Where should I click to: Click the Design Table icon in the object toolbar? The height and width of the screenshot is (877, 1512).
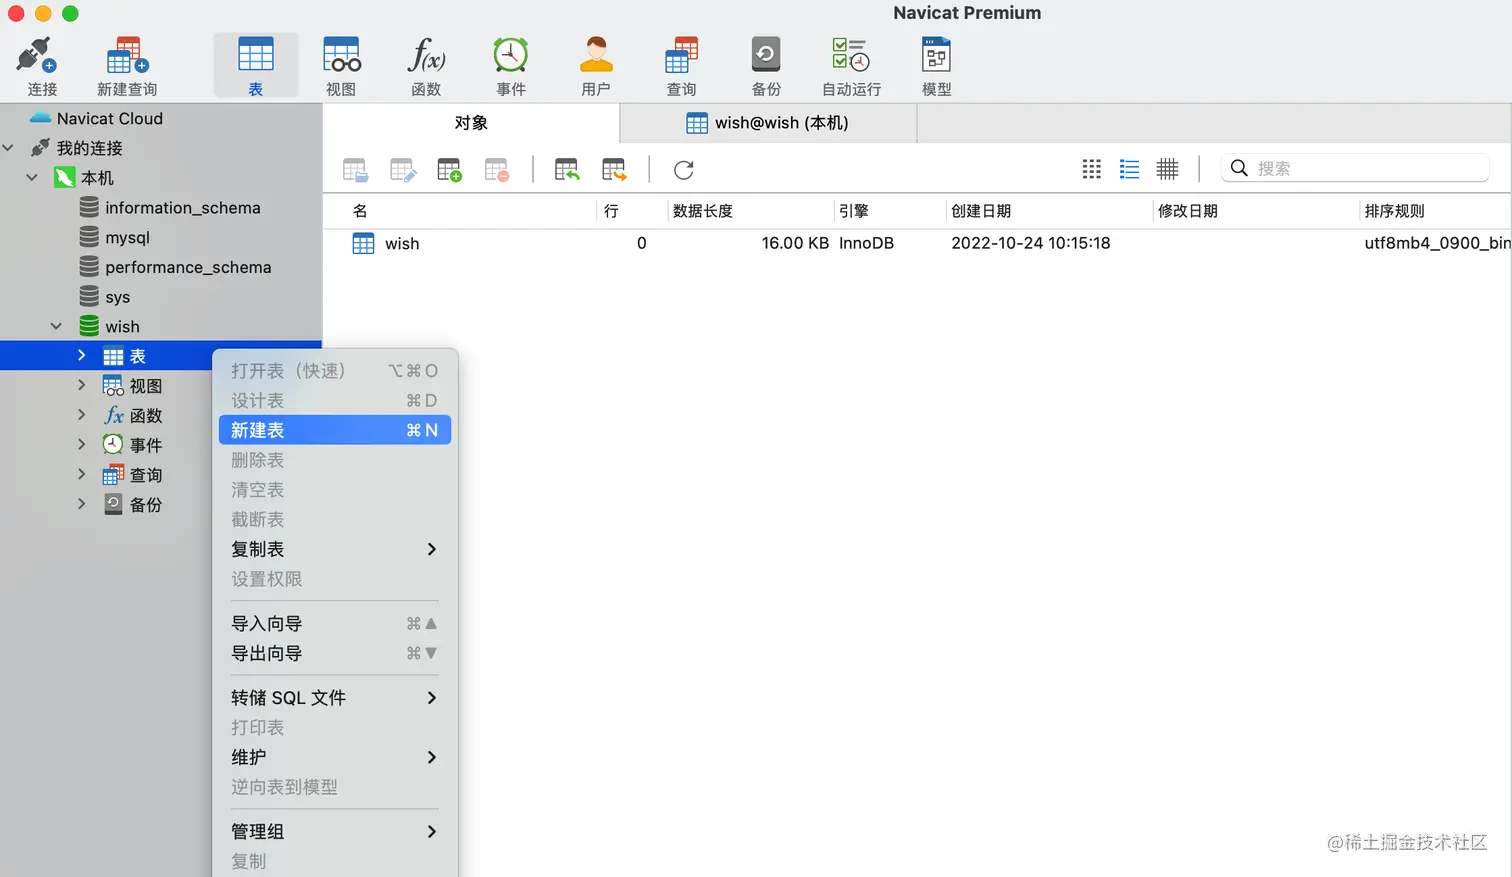click(x=403, y=170)
